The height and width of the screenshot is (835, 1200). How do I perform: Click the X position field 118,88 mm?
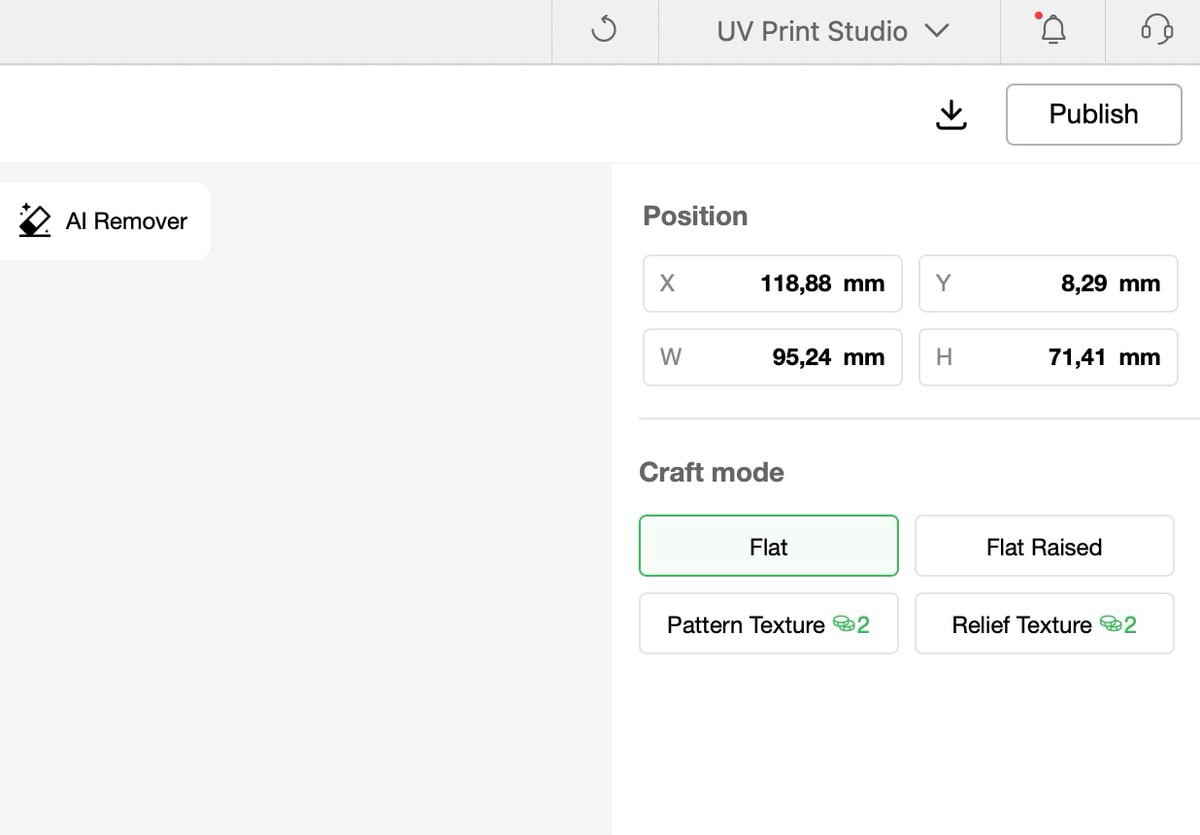coord(772,284)
